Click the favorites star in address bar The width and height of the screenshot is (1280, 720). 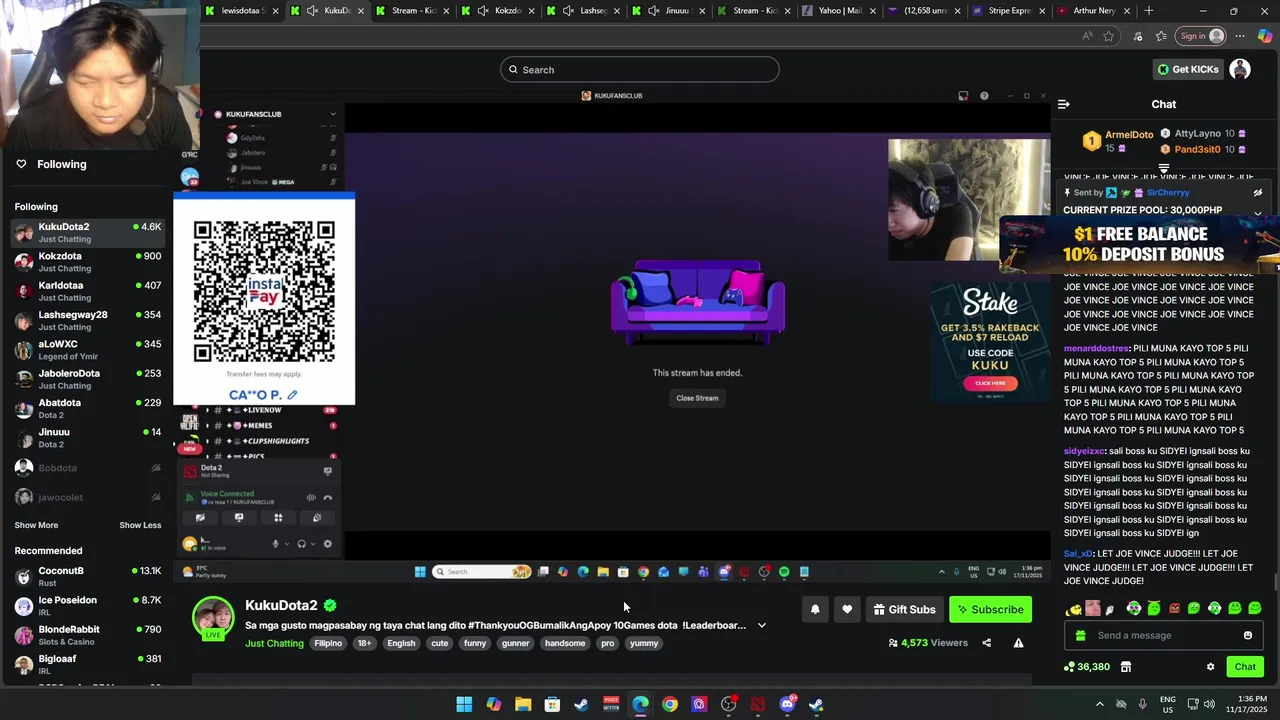(1108, 36)
